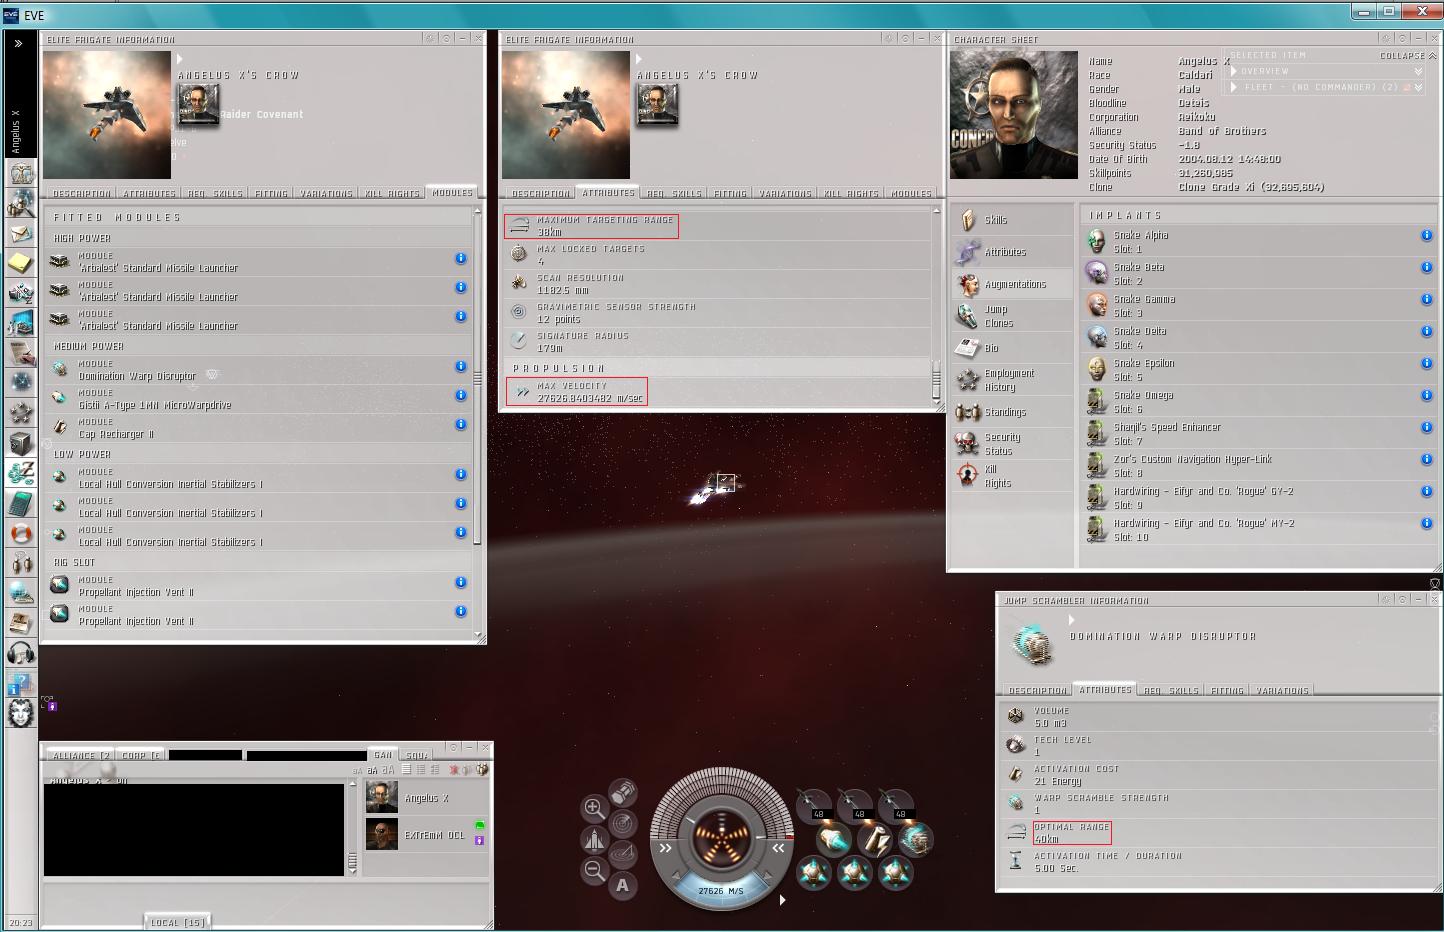Click the Domination Warp Disruptor module image
Screen dimensions: 1444x932
click(x=1032, y=643)
